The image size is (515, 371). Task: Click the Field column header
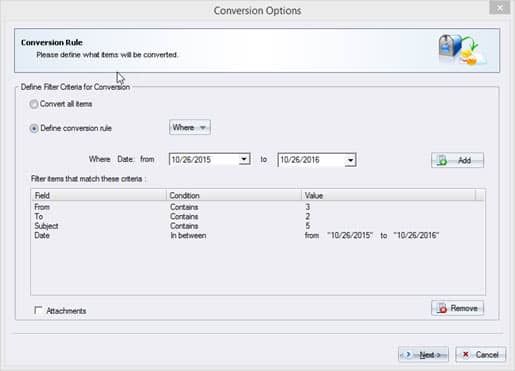[x=99, y=195]
